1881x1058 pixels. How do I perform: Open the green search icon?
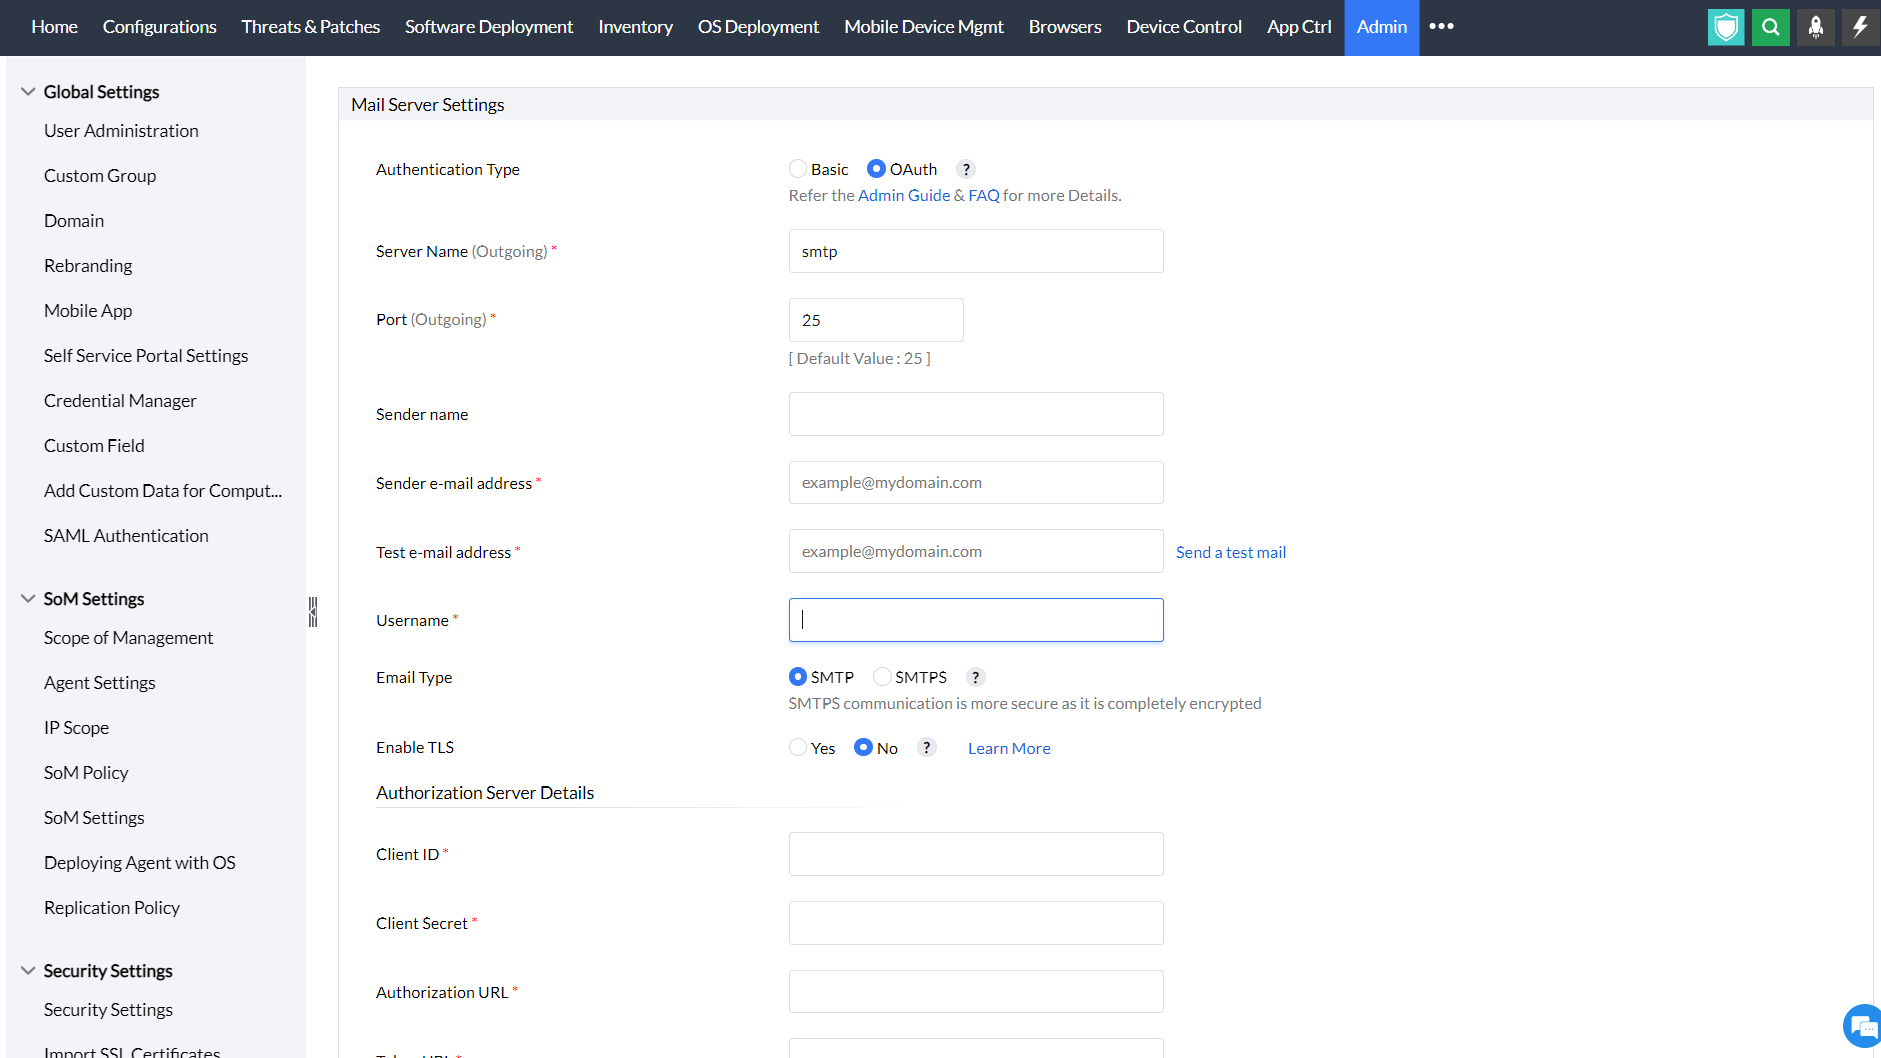[1770, 27]
